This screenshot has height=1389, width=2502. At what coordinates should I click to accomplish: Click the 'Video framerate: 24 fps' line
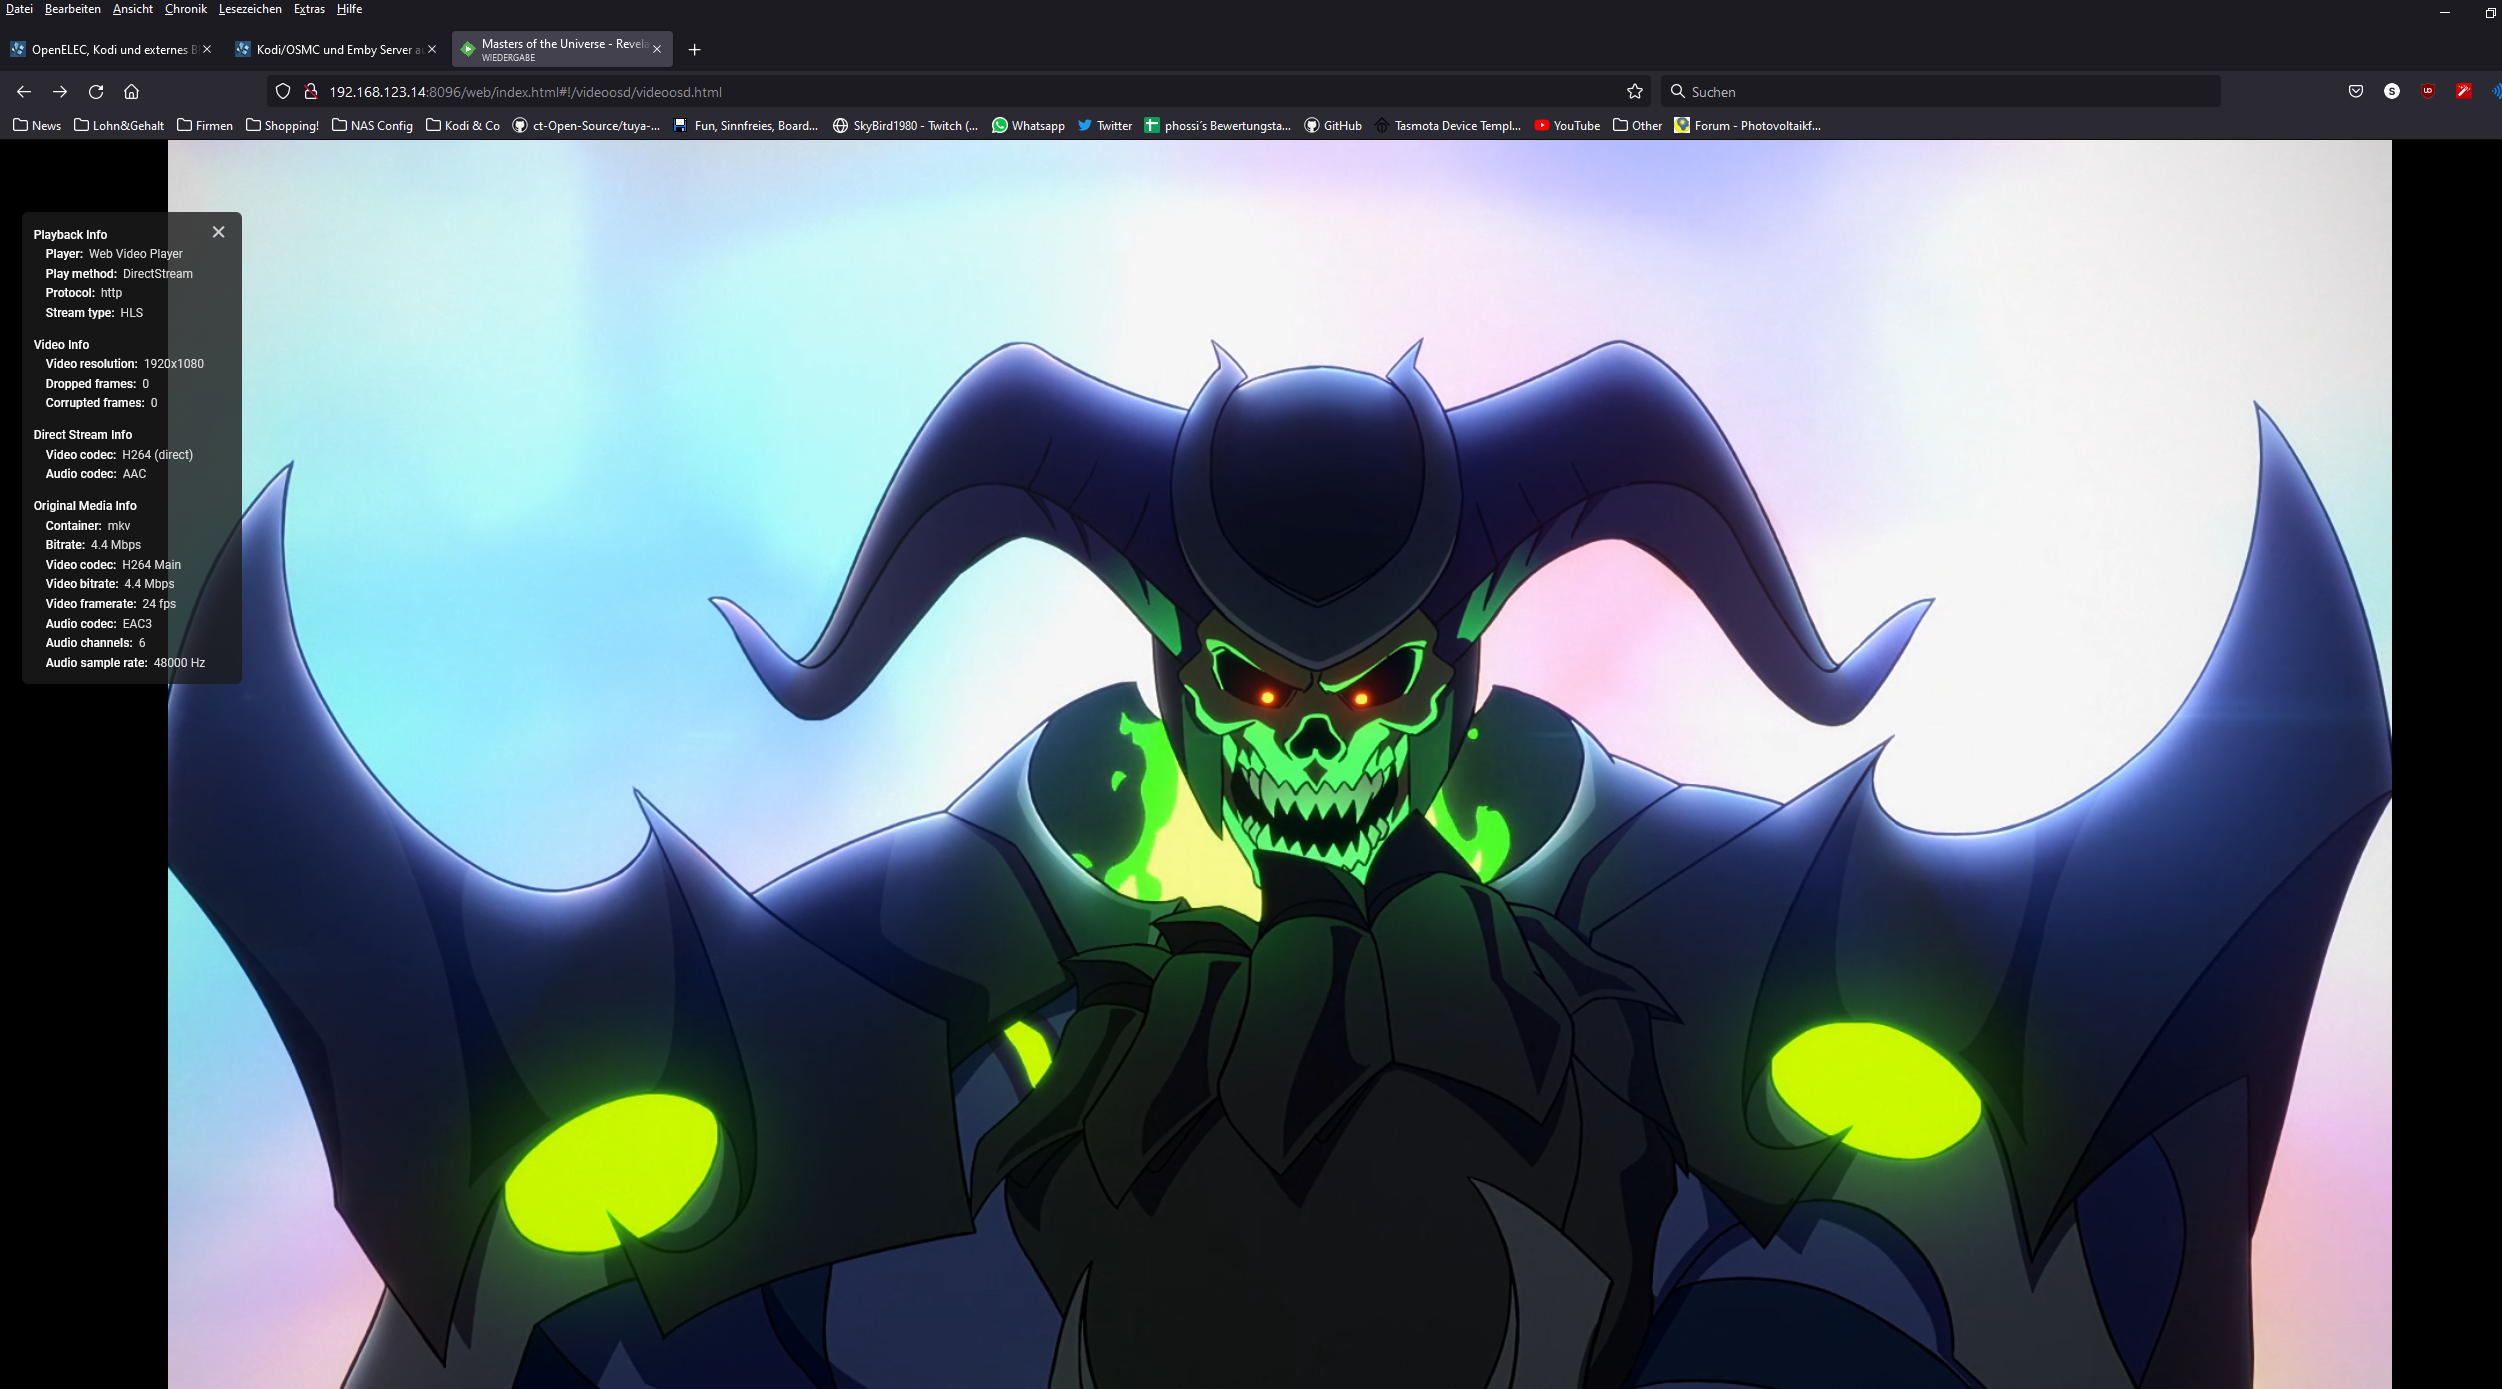coord(110,604)
